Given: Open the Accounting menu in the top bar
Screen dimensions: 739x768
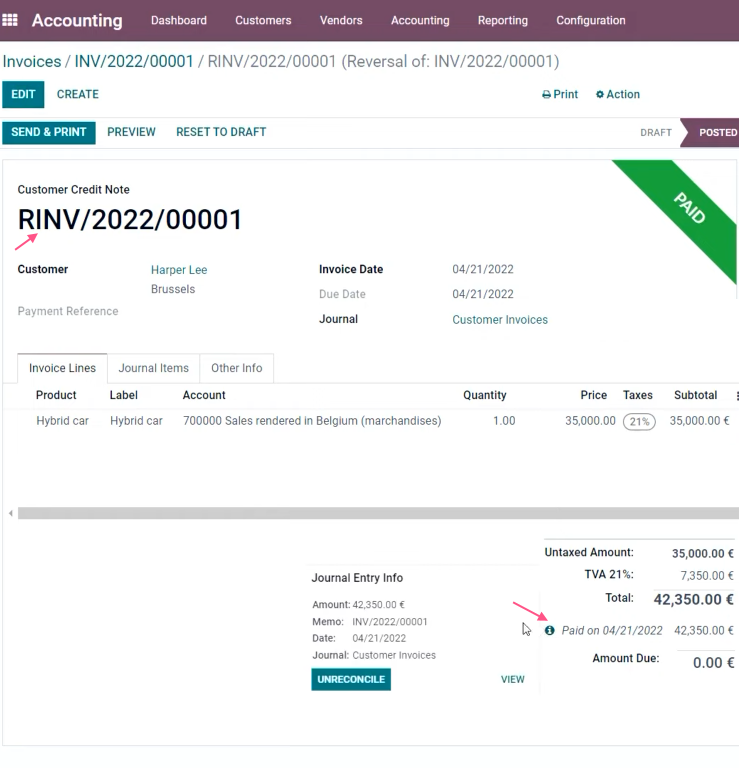Looking at the screenshot, I should click(420, 21).
